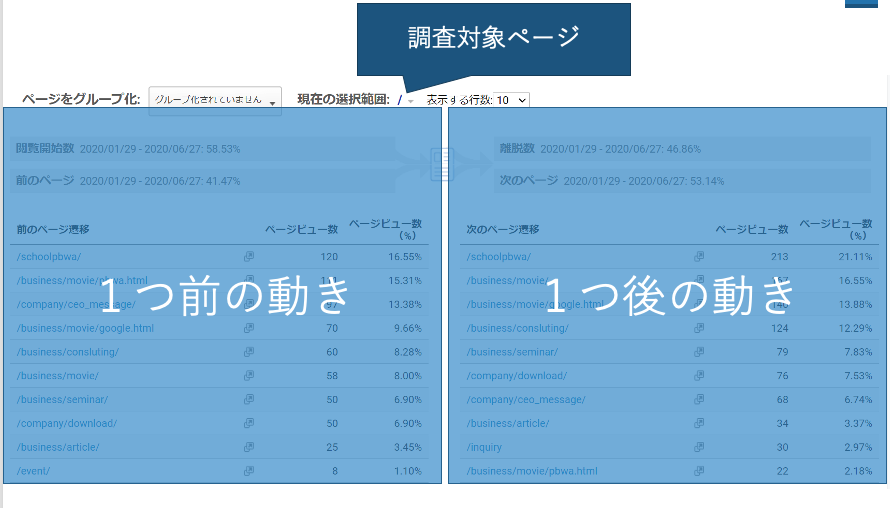The image size is (890, 508).
Task: Open /company/download/ popup icon in 前のページ遷移 table
Action: [249, 423]
